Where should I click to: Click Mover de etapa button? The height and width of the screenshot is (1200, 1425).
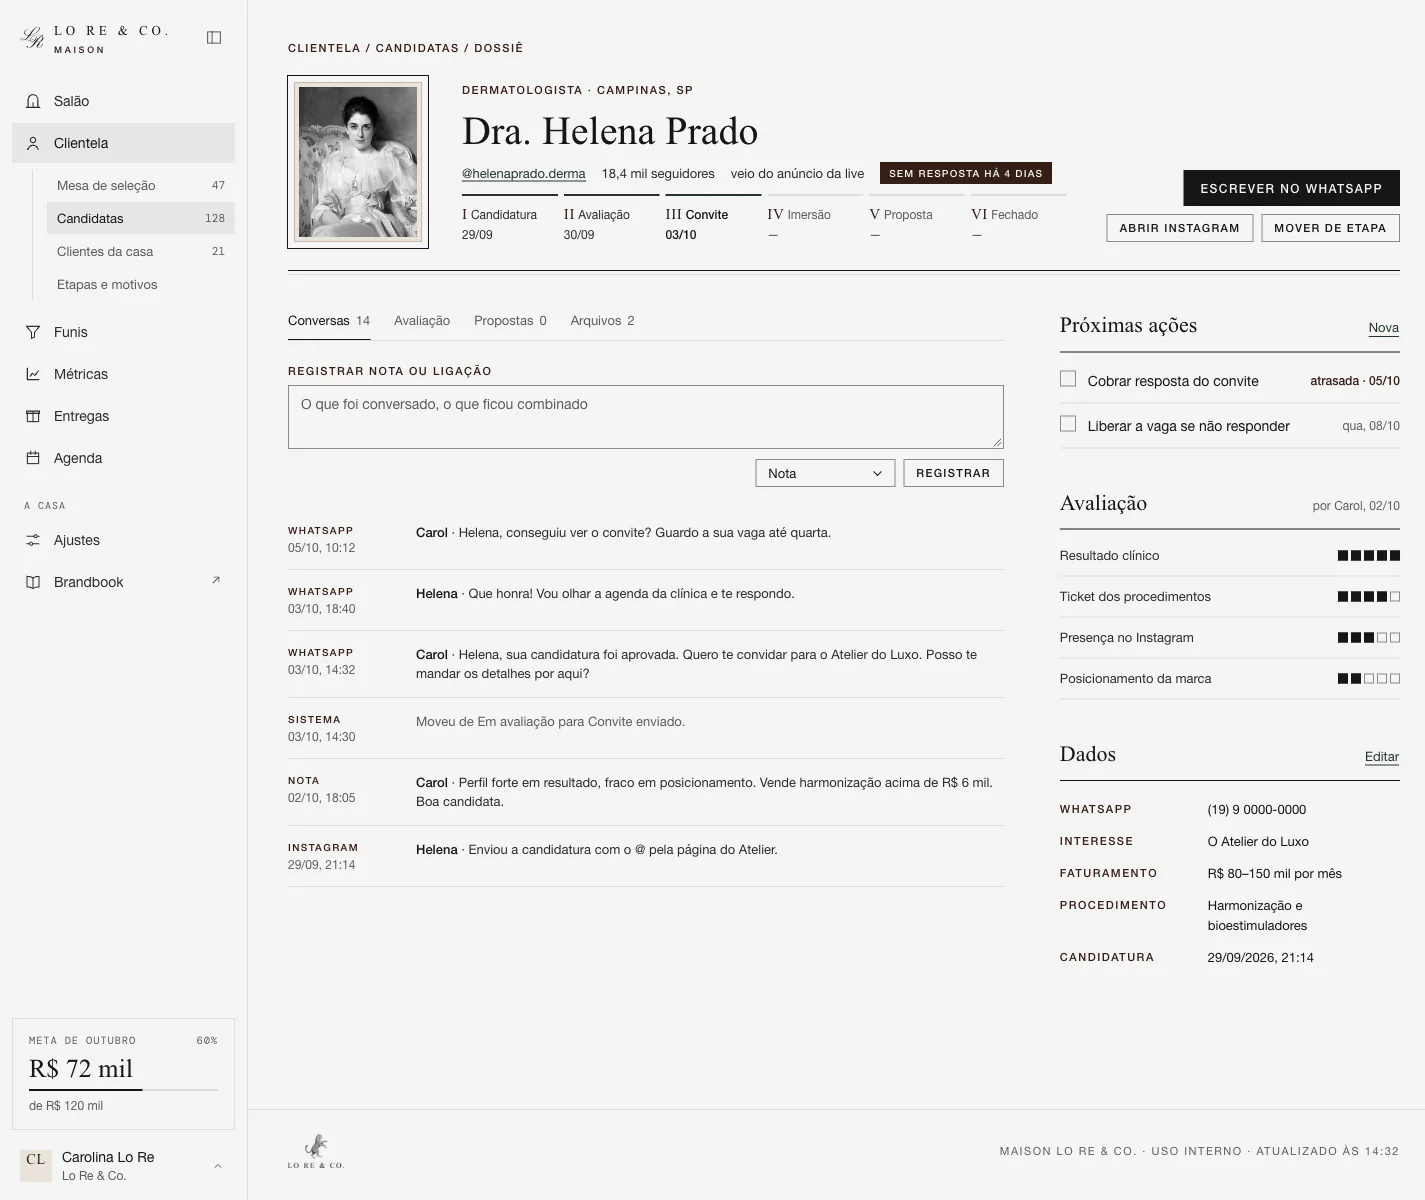pyautogui.click(x=1330, y=228)
